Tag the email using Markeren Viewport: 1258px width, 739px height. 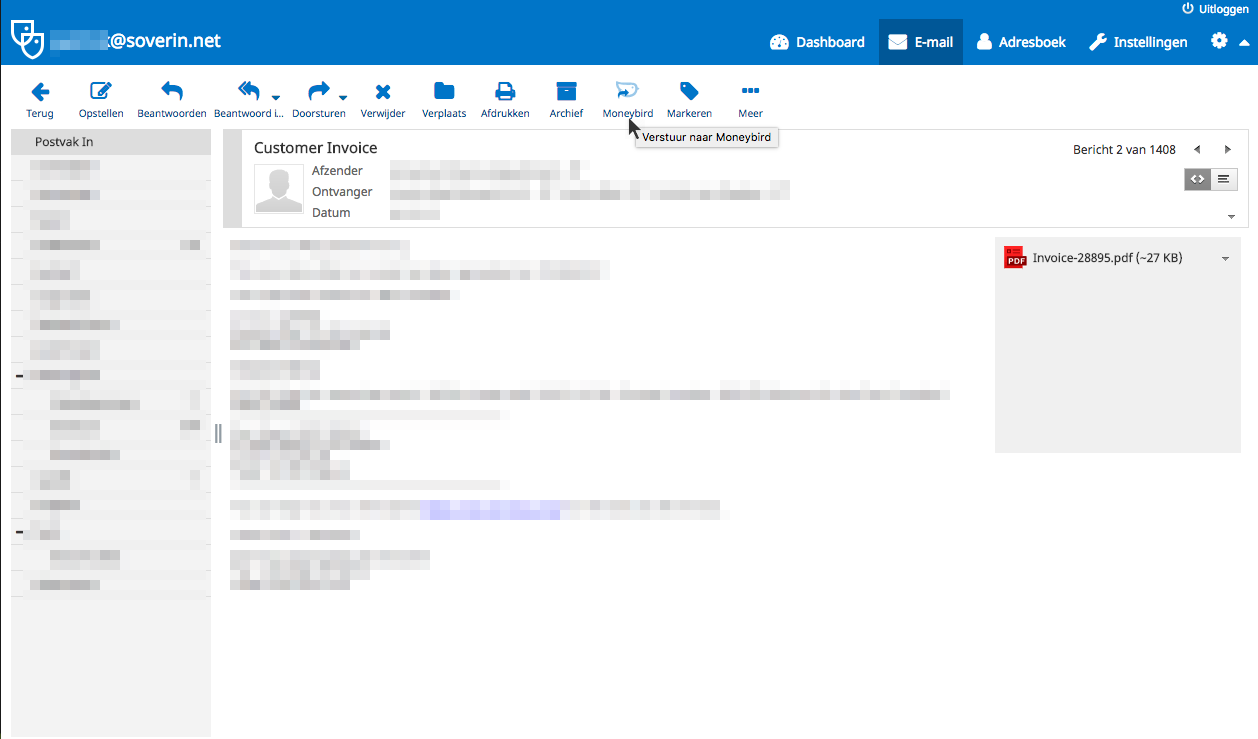point(689,98)
